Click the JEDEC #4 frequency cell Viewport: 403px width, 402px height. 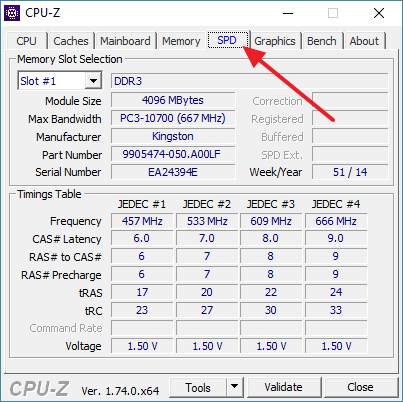coord(336,221)
